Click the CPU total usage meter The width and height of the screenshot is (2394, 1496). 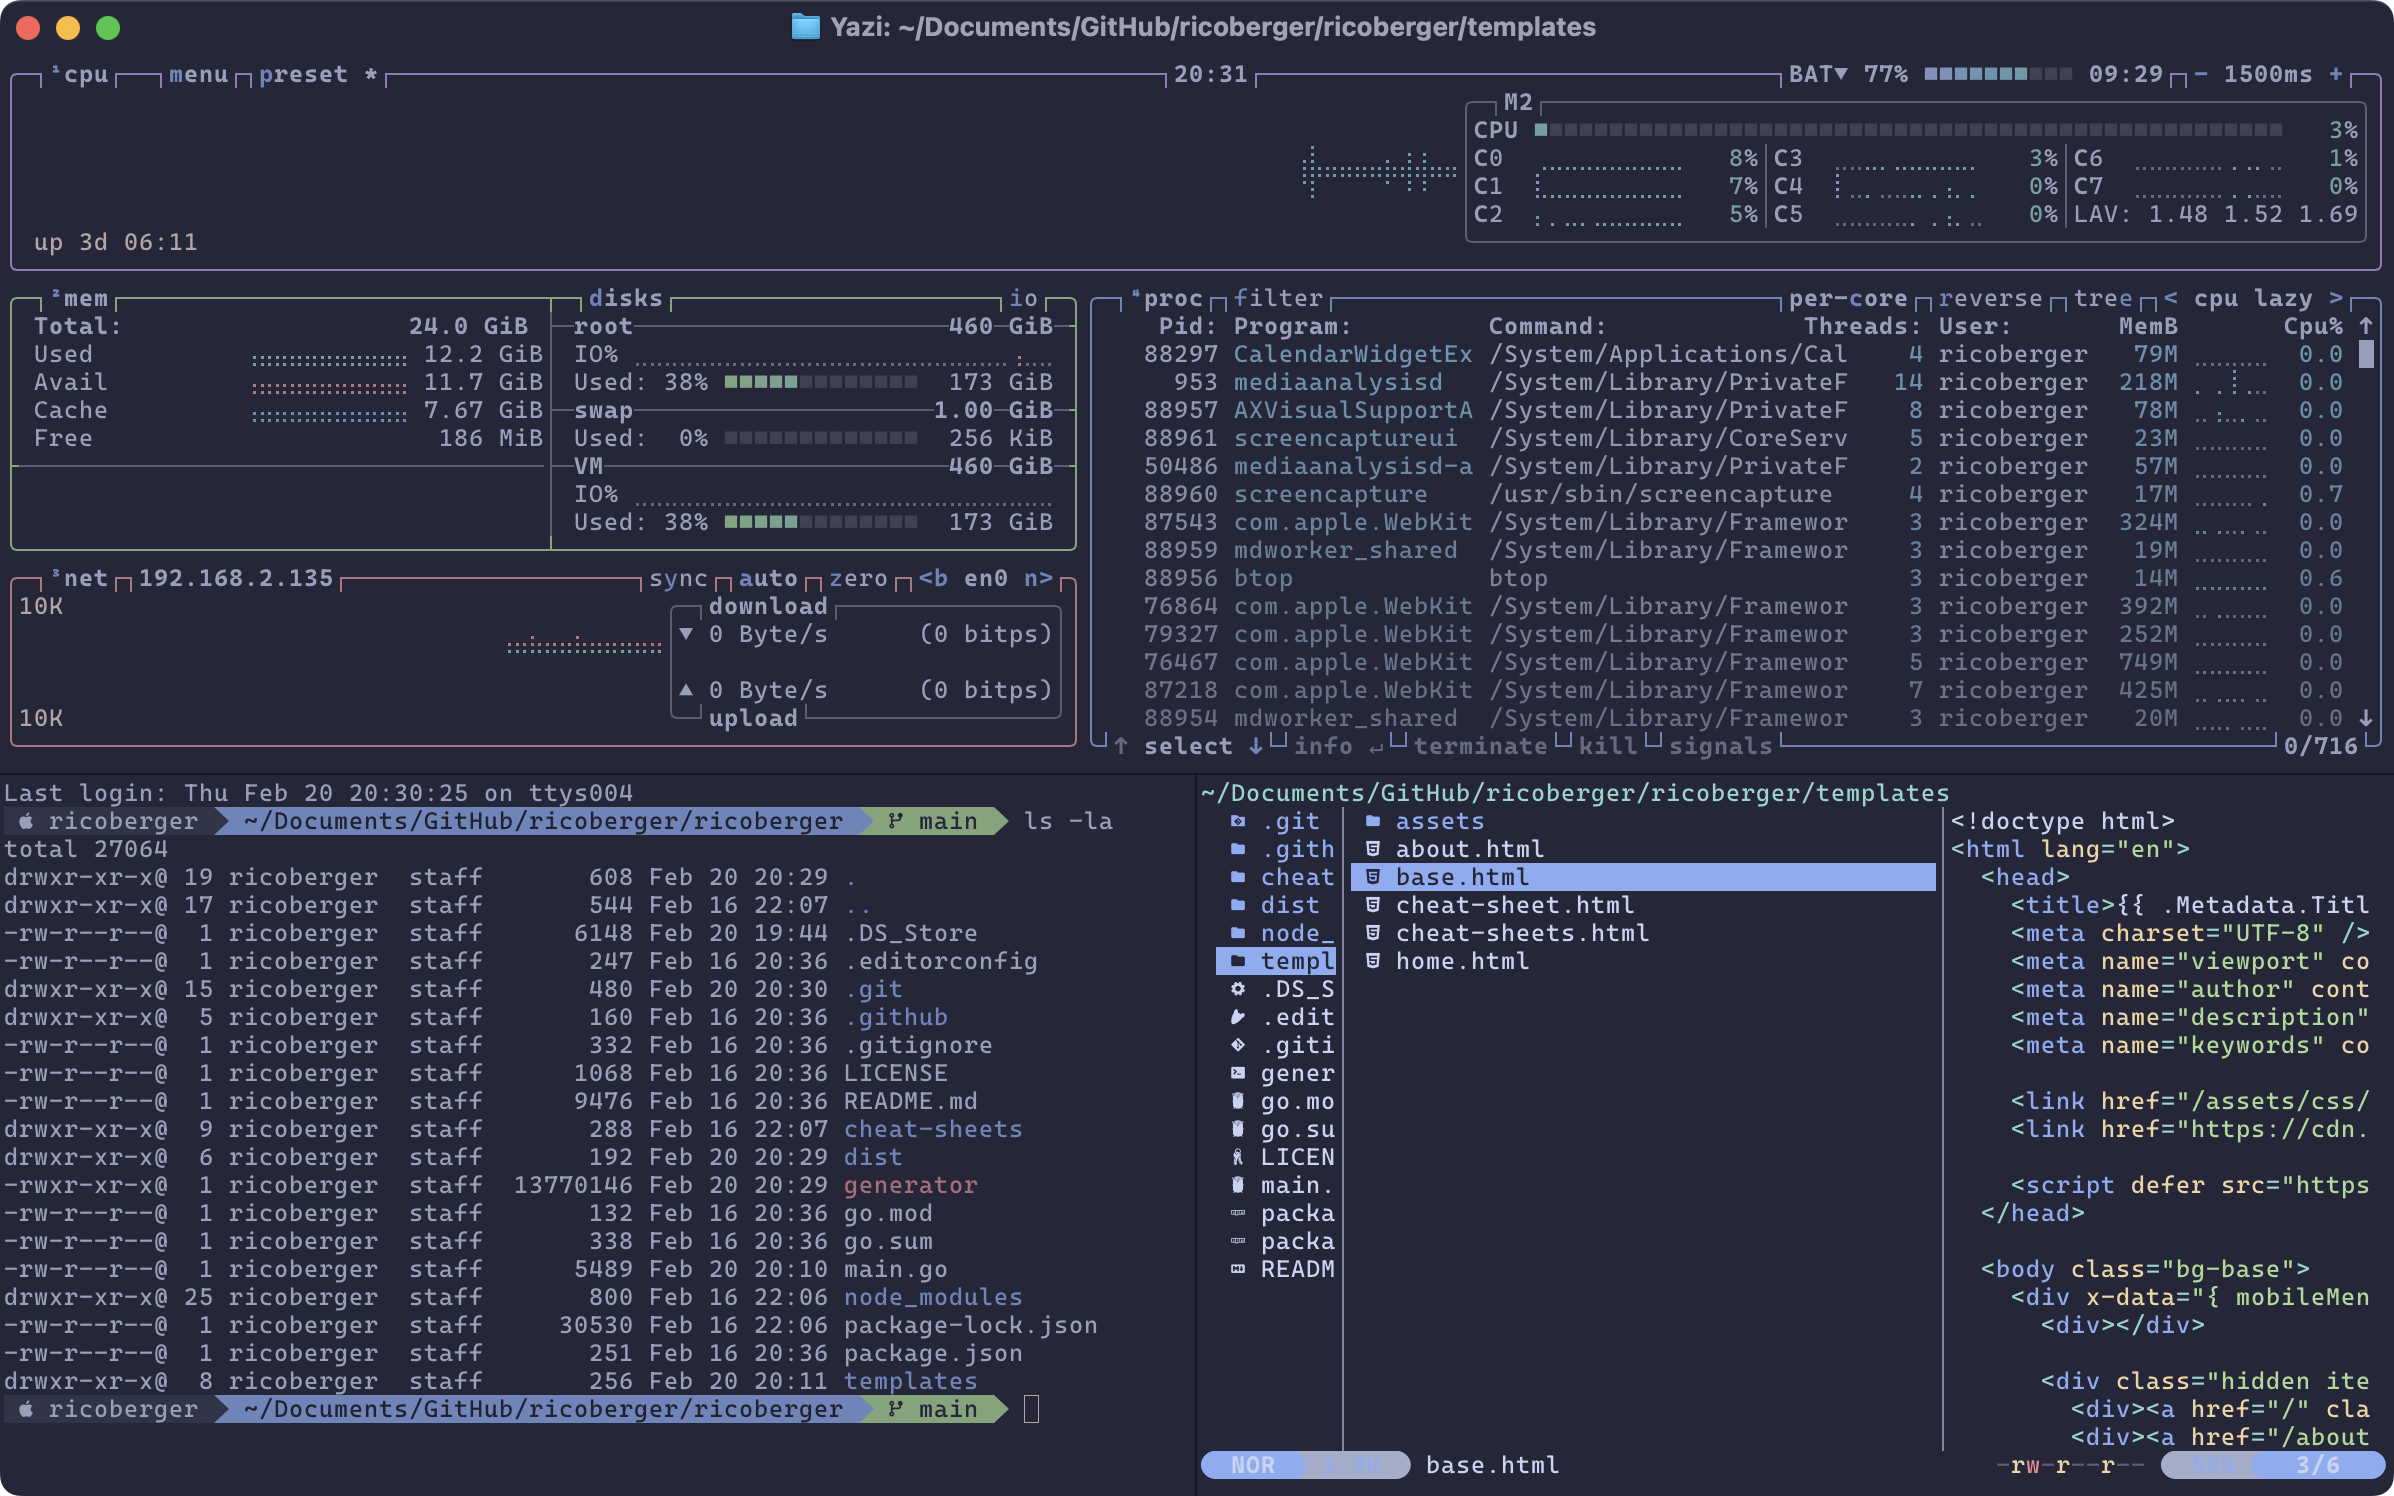click(1908, 130)
